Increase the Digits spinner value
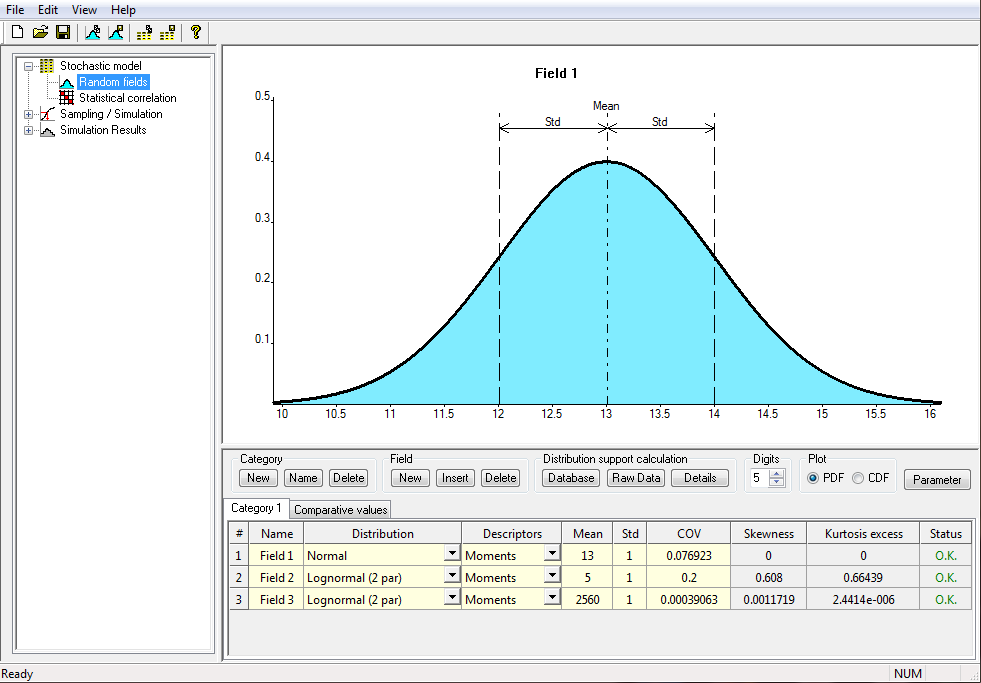981x683 pixels. point(777,473)
